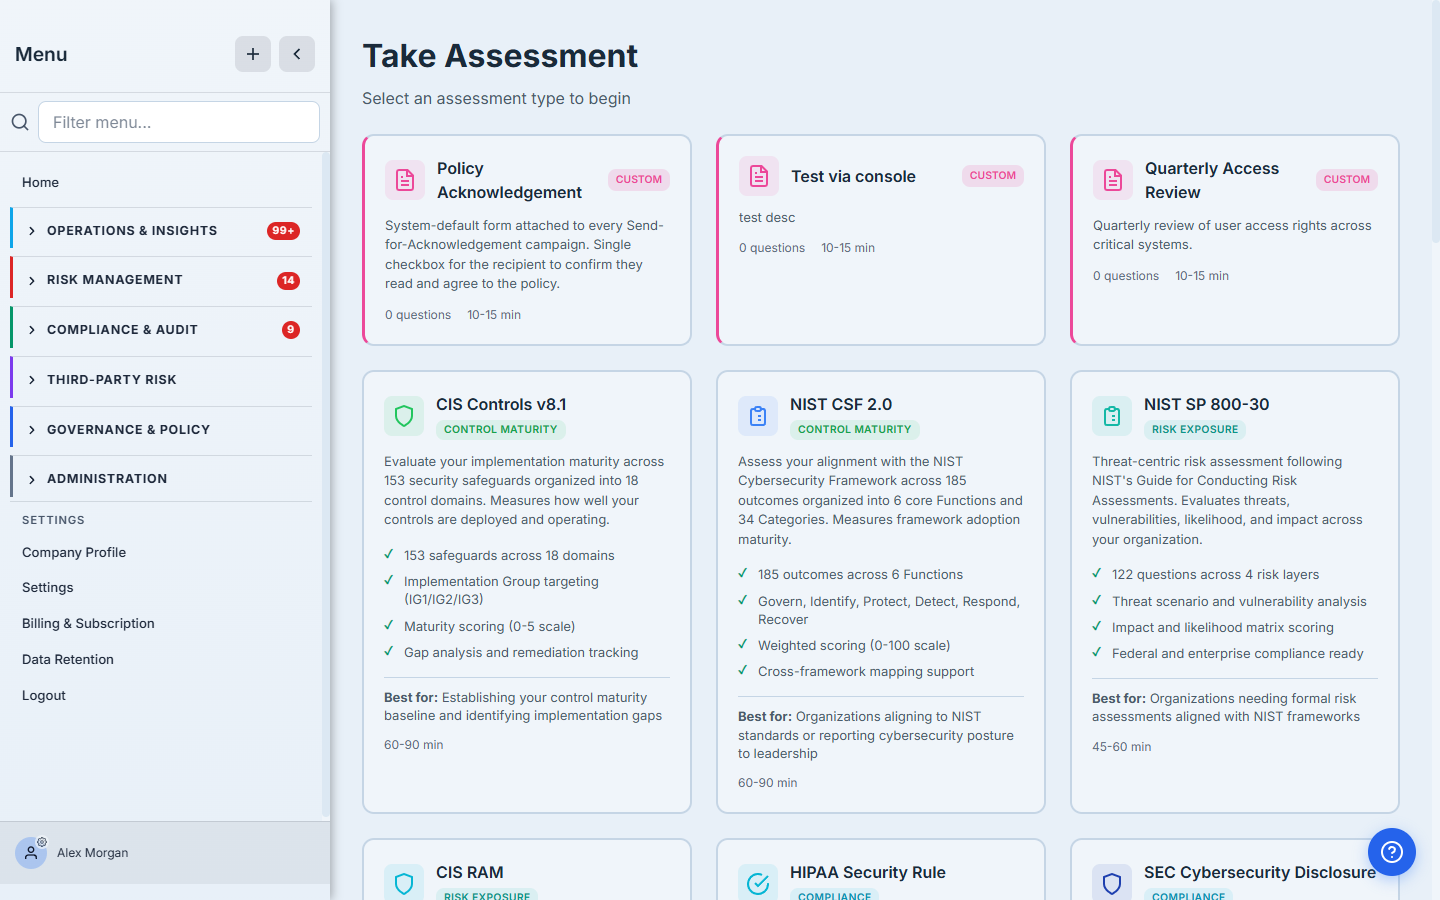
Task: Click the Policy Acknowledgement document icon
Action: tap(405, 180)
